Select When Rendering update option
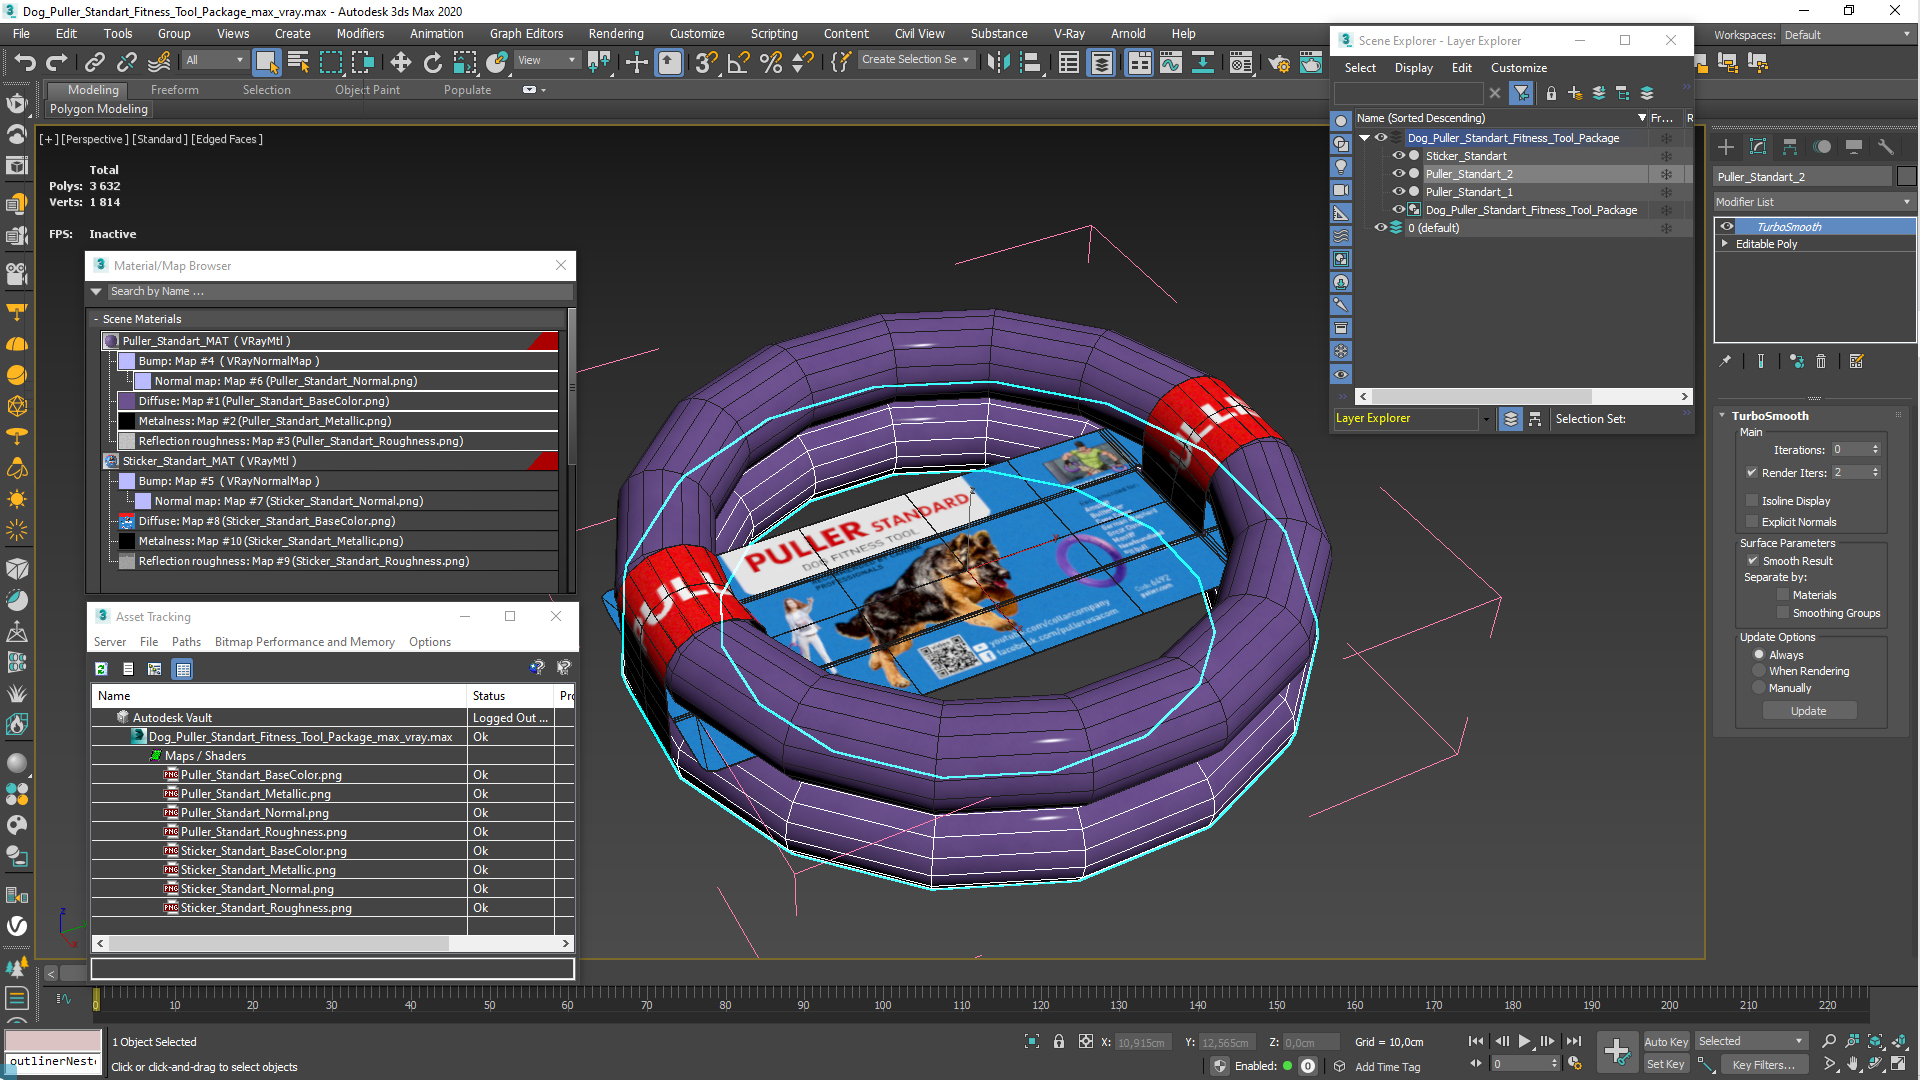The image size is (1920, 1080). [x=1759, y=671]
